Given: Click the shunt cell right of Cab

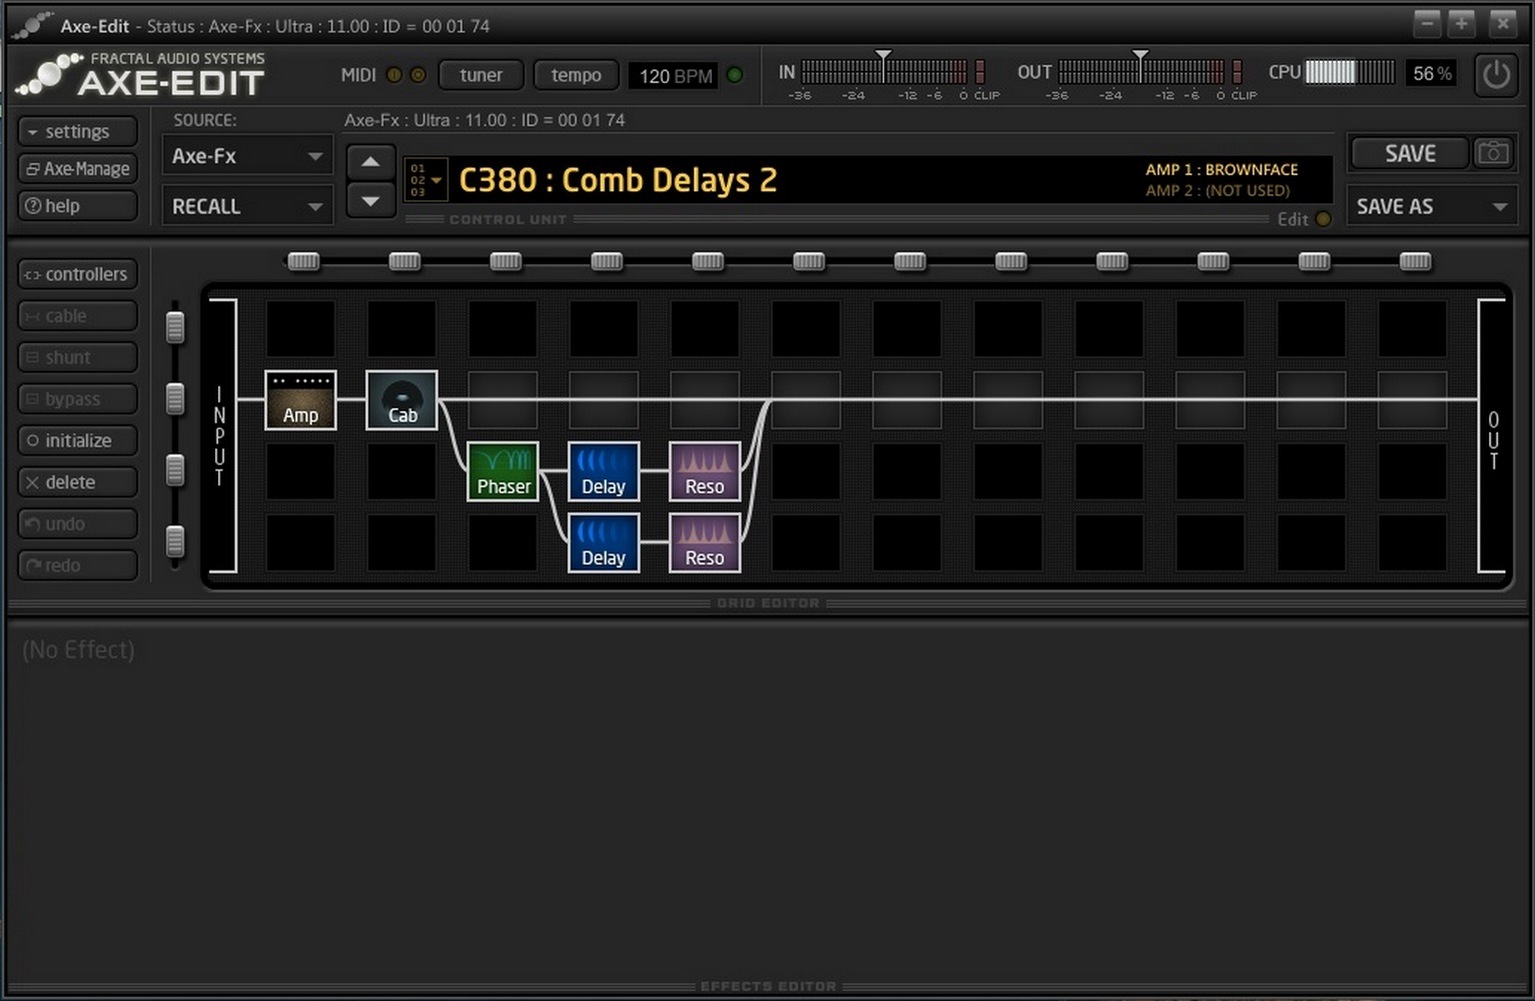Looking at the screenshot, I should pyautogui.click(x=503, y=400).
